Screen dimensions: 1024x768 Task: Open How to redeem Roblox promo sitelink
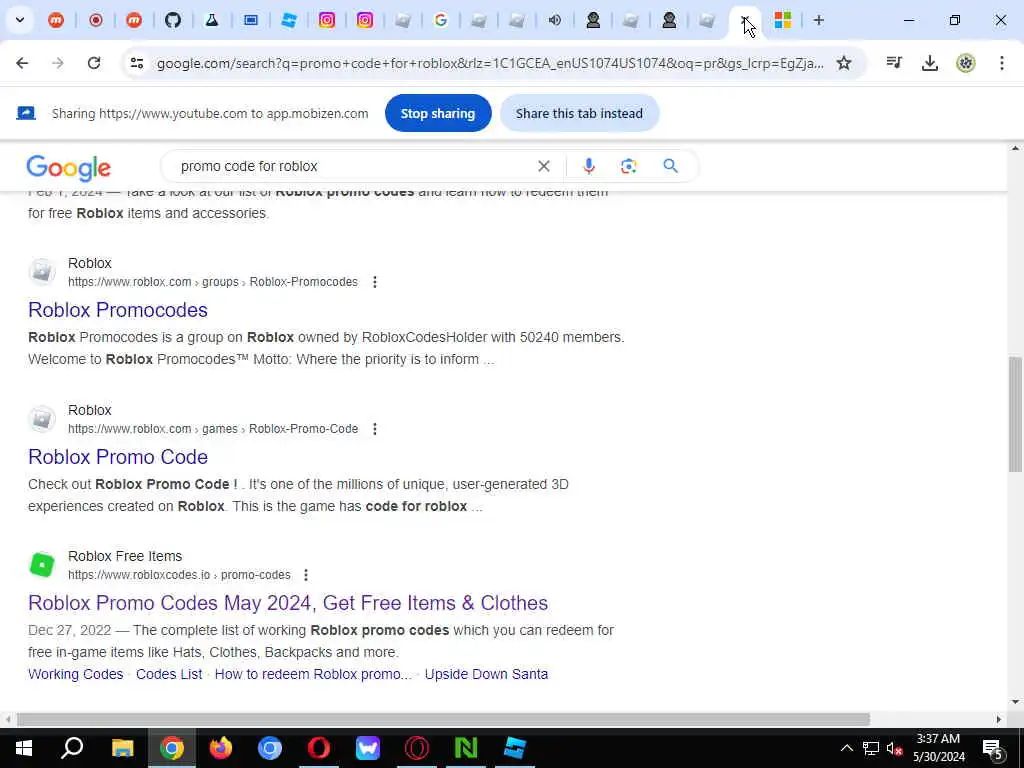[313, 674]
